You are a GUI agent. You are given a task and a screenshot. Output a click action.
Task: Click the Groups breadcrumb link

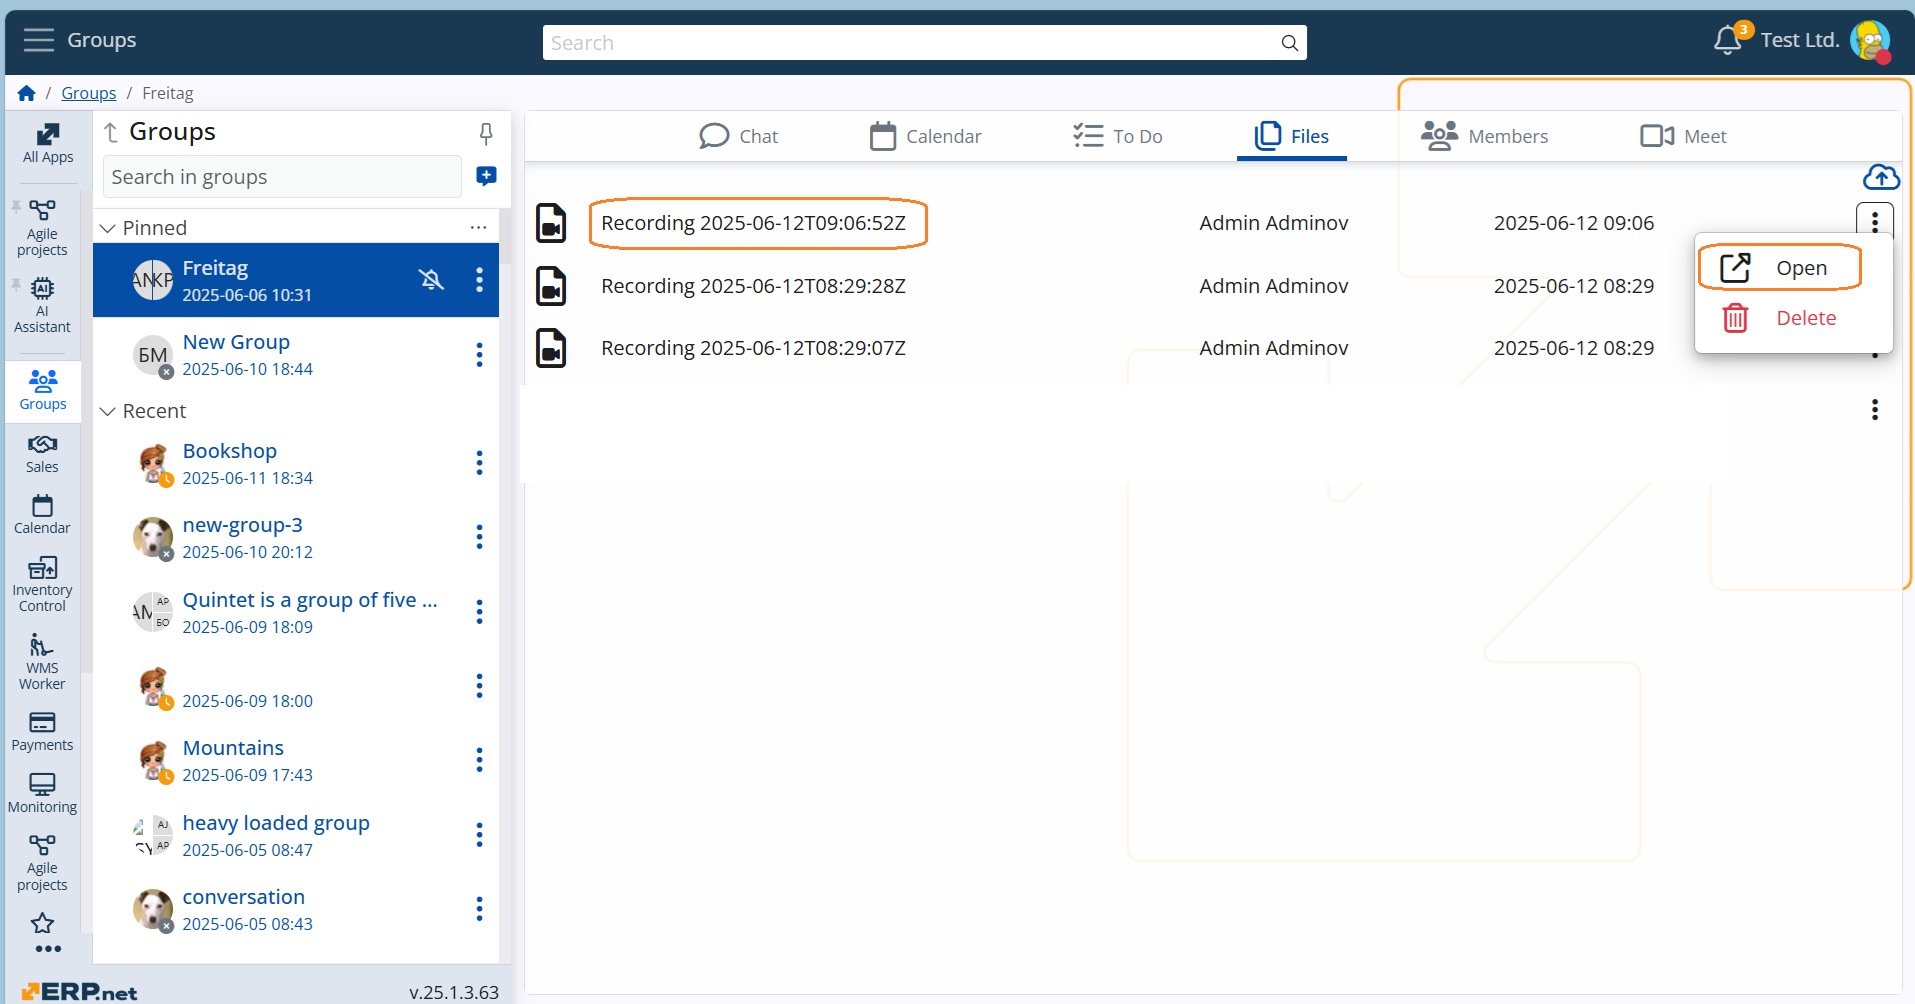(x=89, y=93)
